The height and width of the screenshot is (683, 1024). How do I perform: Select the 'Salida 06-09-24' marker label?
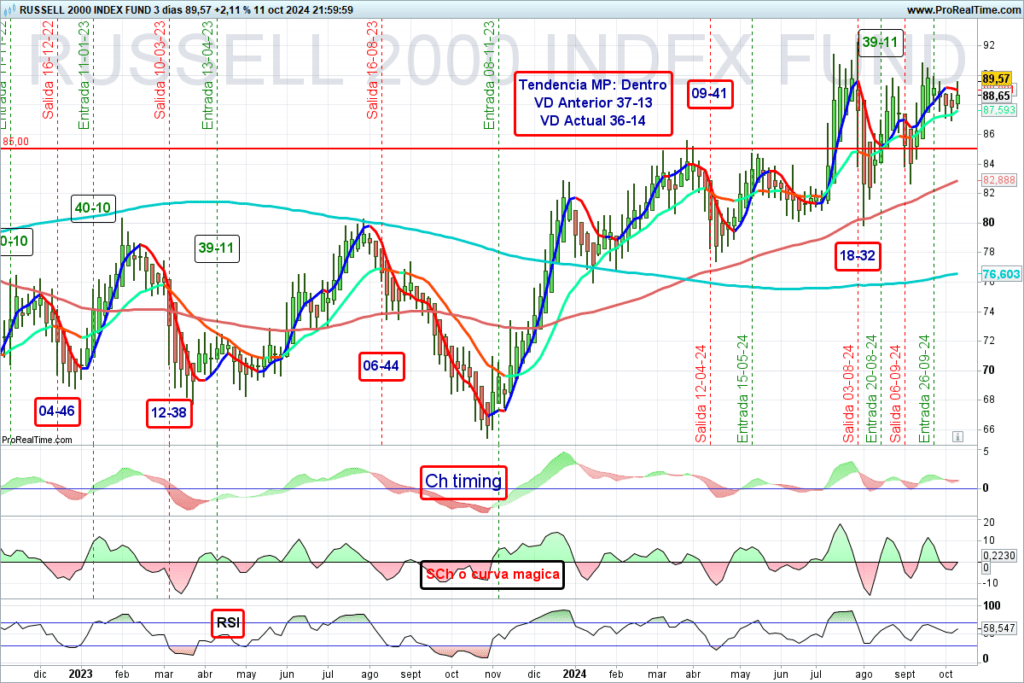pyautogui.click(x=896, y=394)
